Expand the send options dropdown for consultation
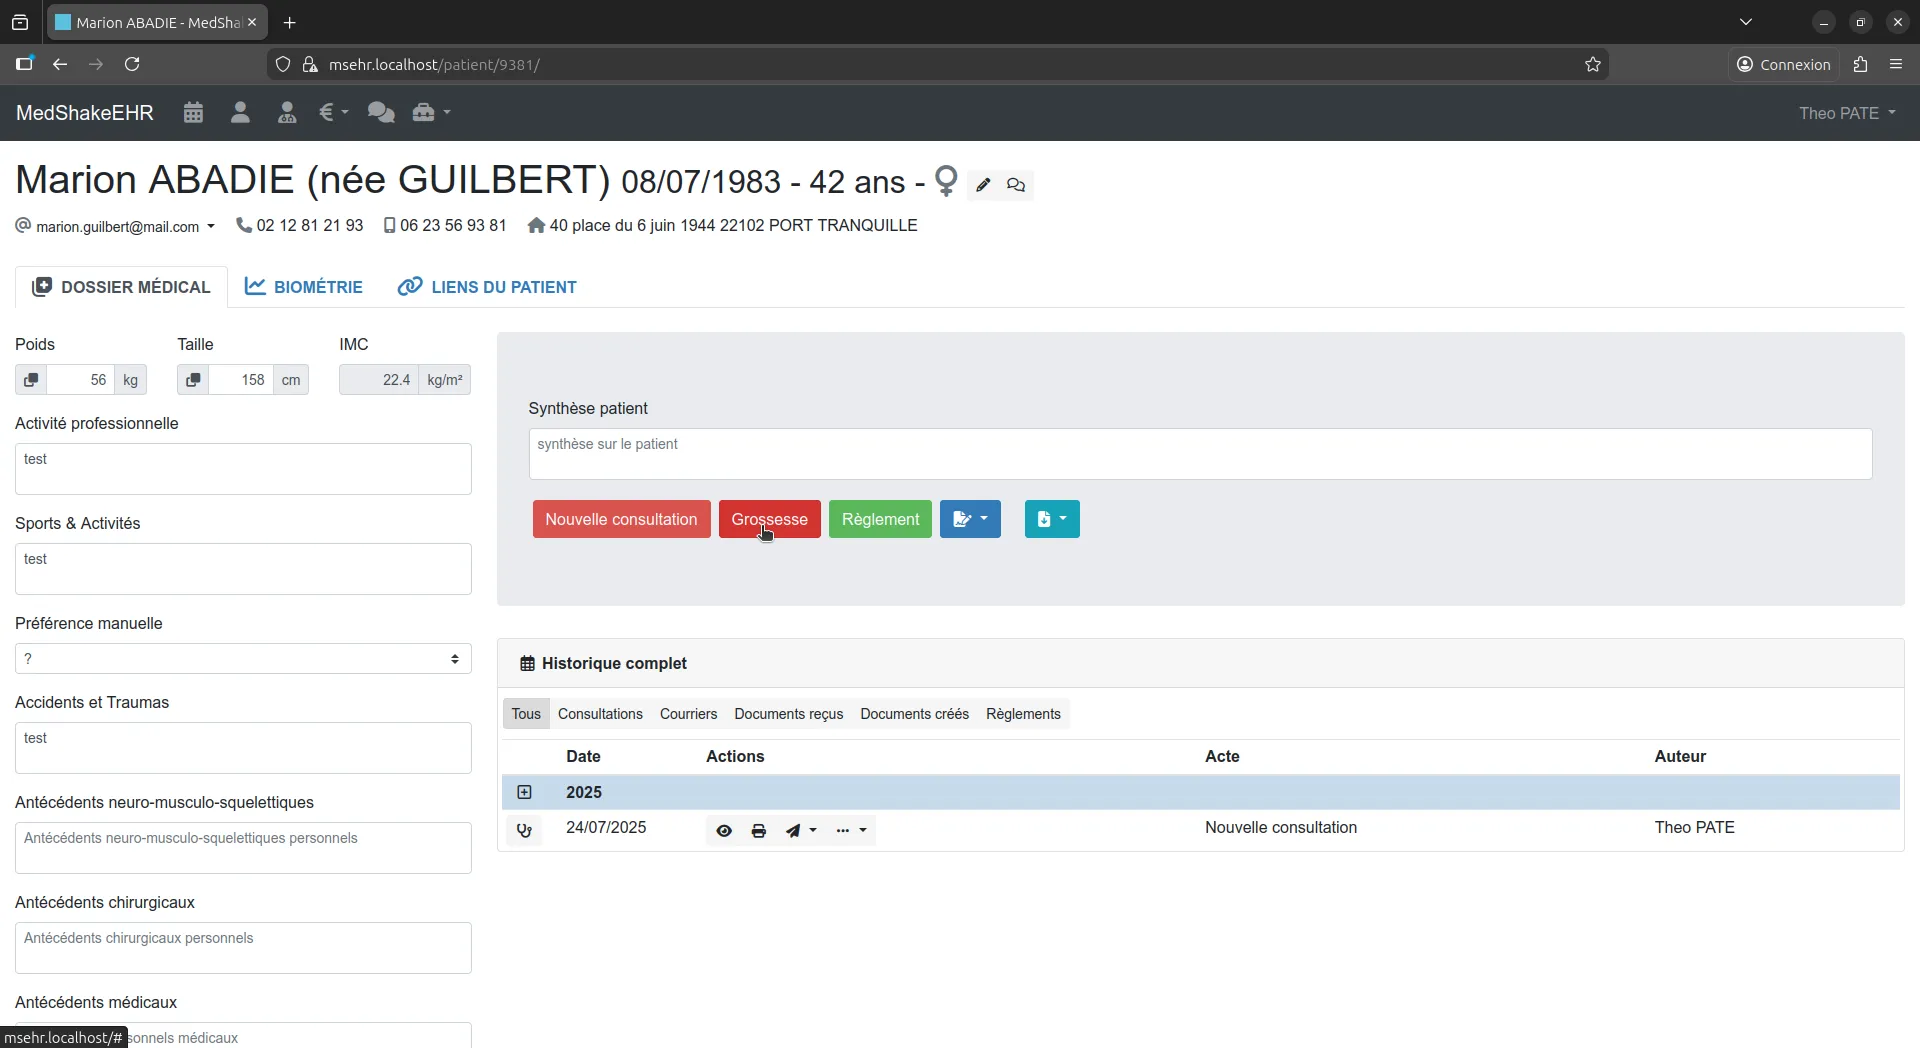This screenshot has height=1048, width=1920. click(801, 831)
